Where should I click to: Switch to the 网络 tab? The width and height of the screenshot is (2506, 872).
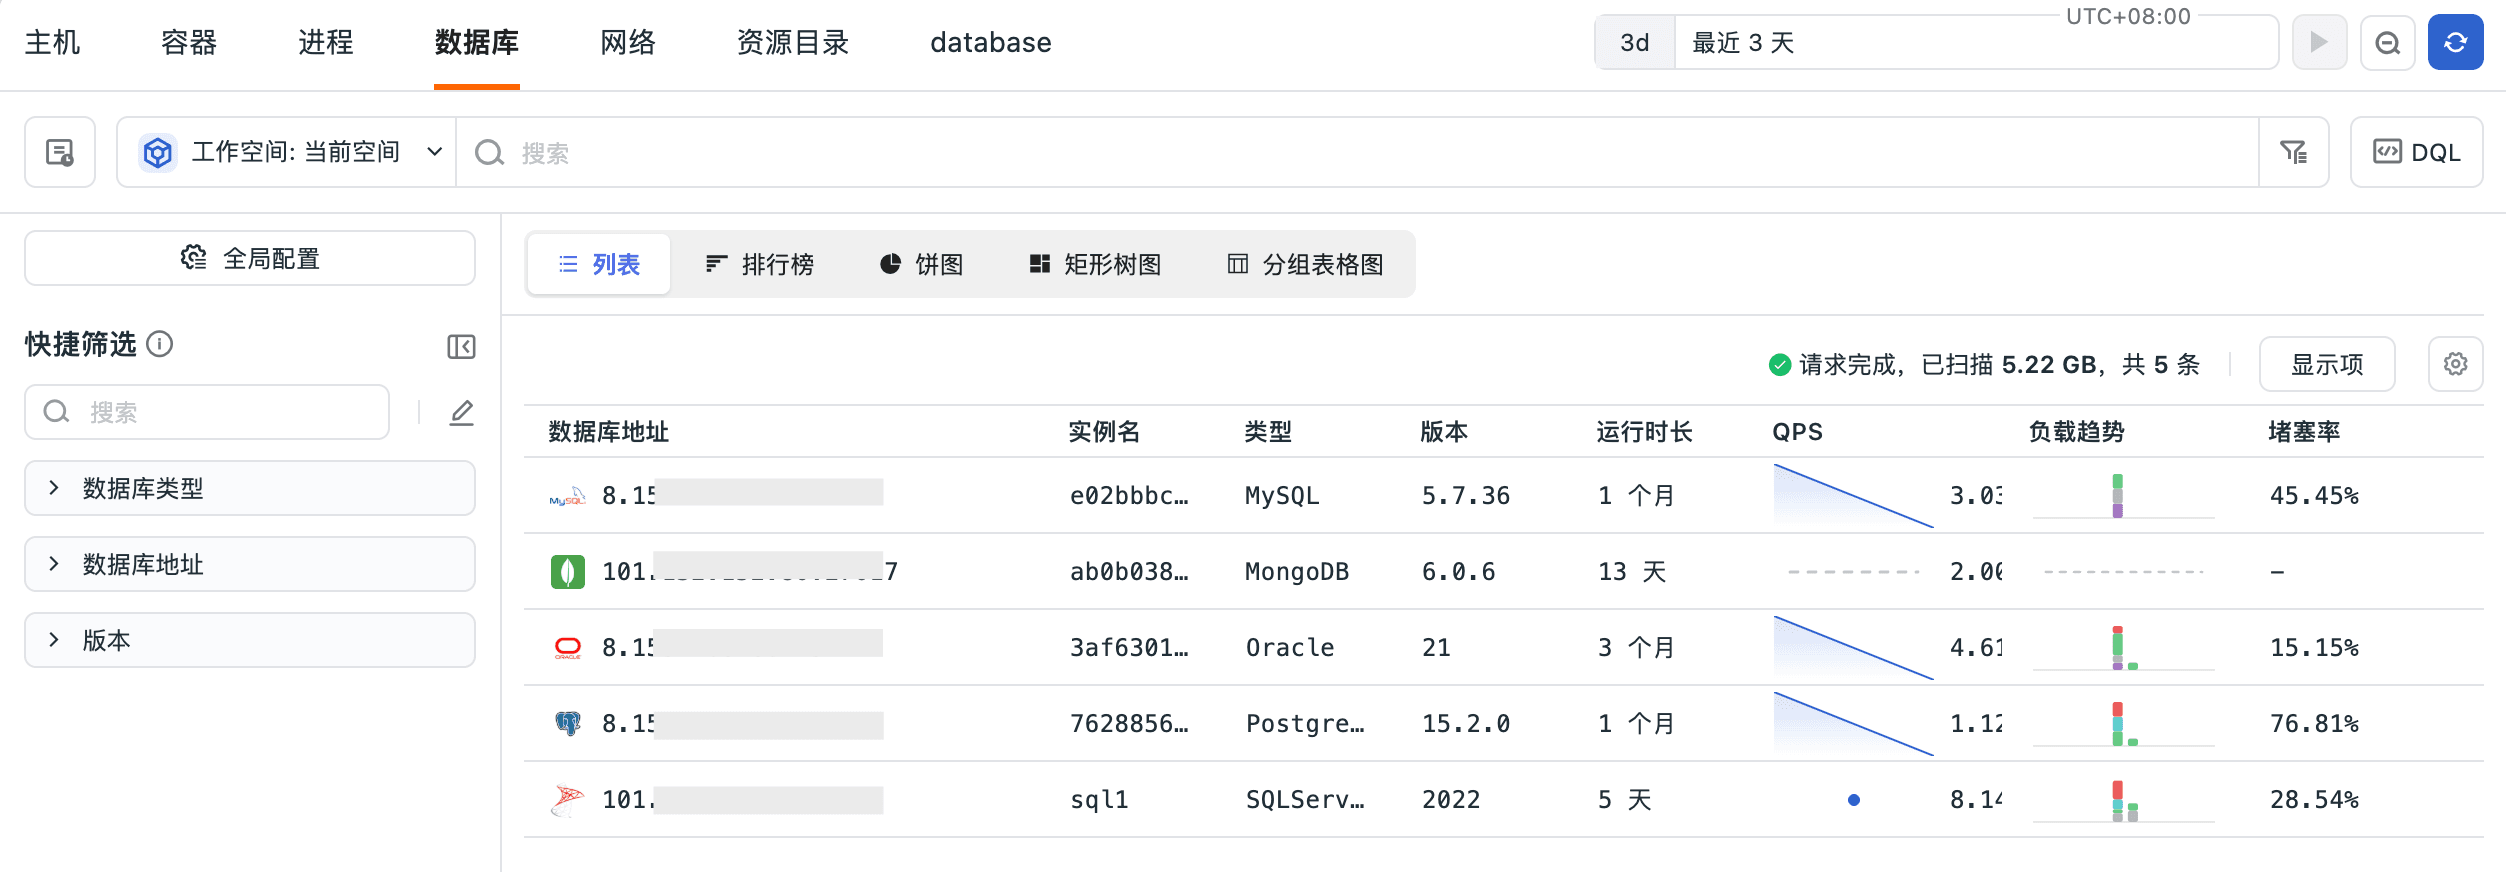click(628, 42)
